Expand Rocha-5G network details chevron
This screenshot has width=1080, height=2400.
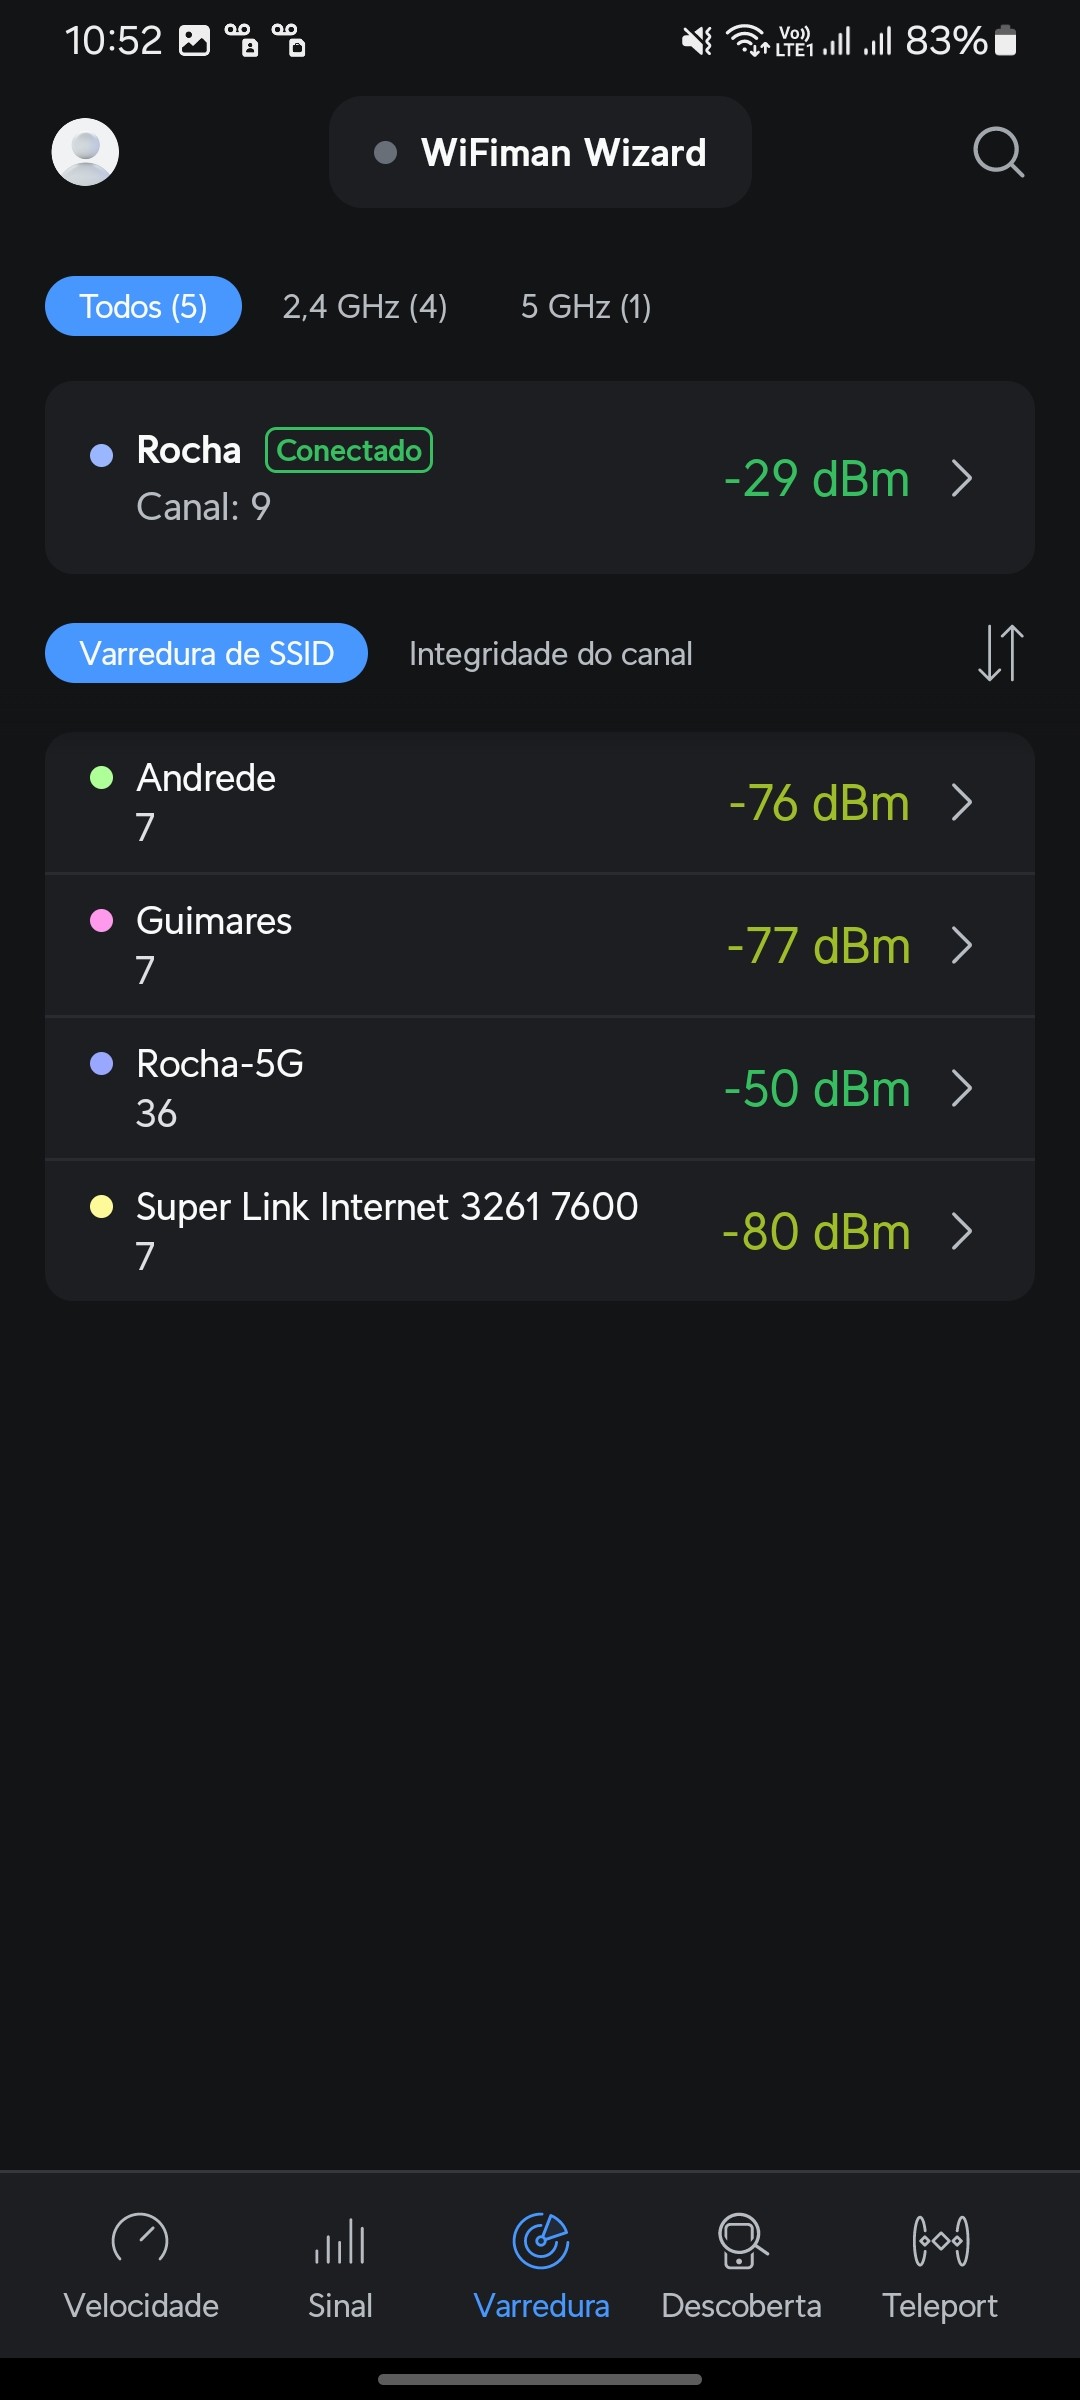(962, 1088)
